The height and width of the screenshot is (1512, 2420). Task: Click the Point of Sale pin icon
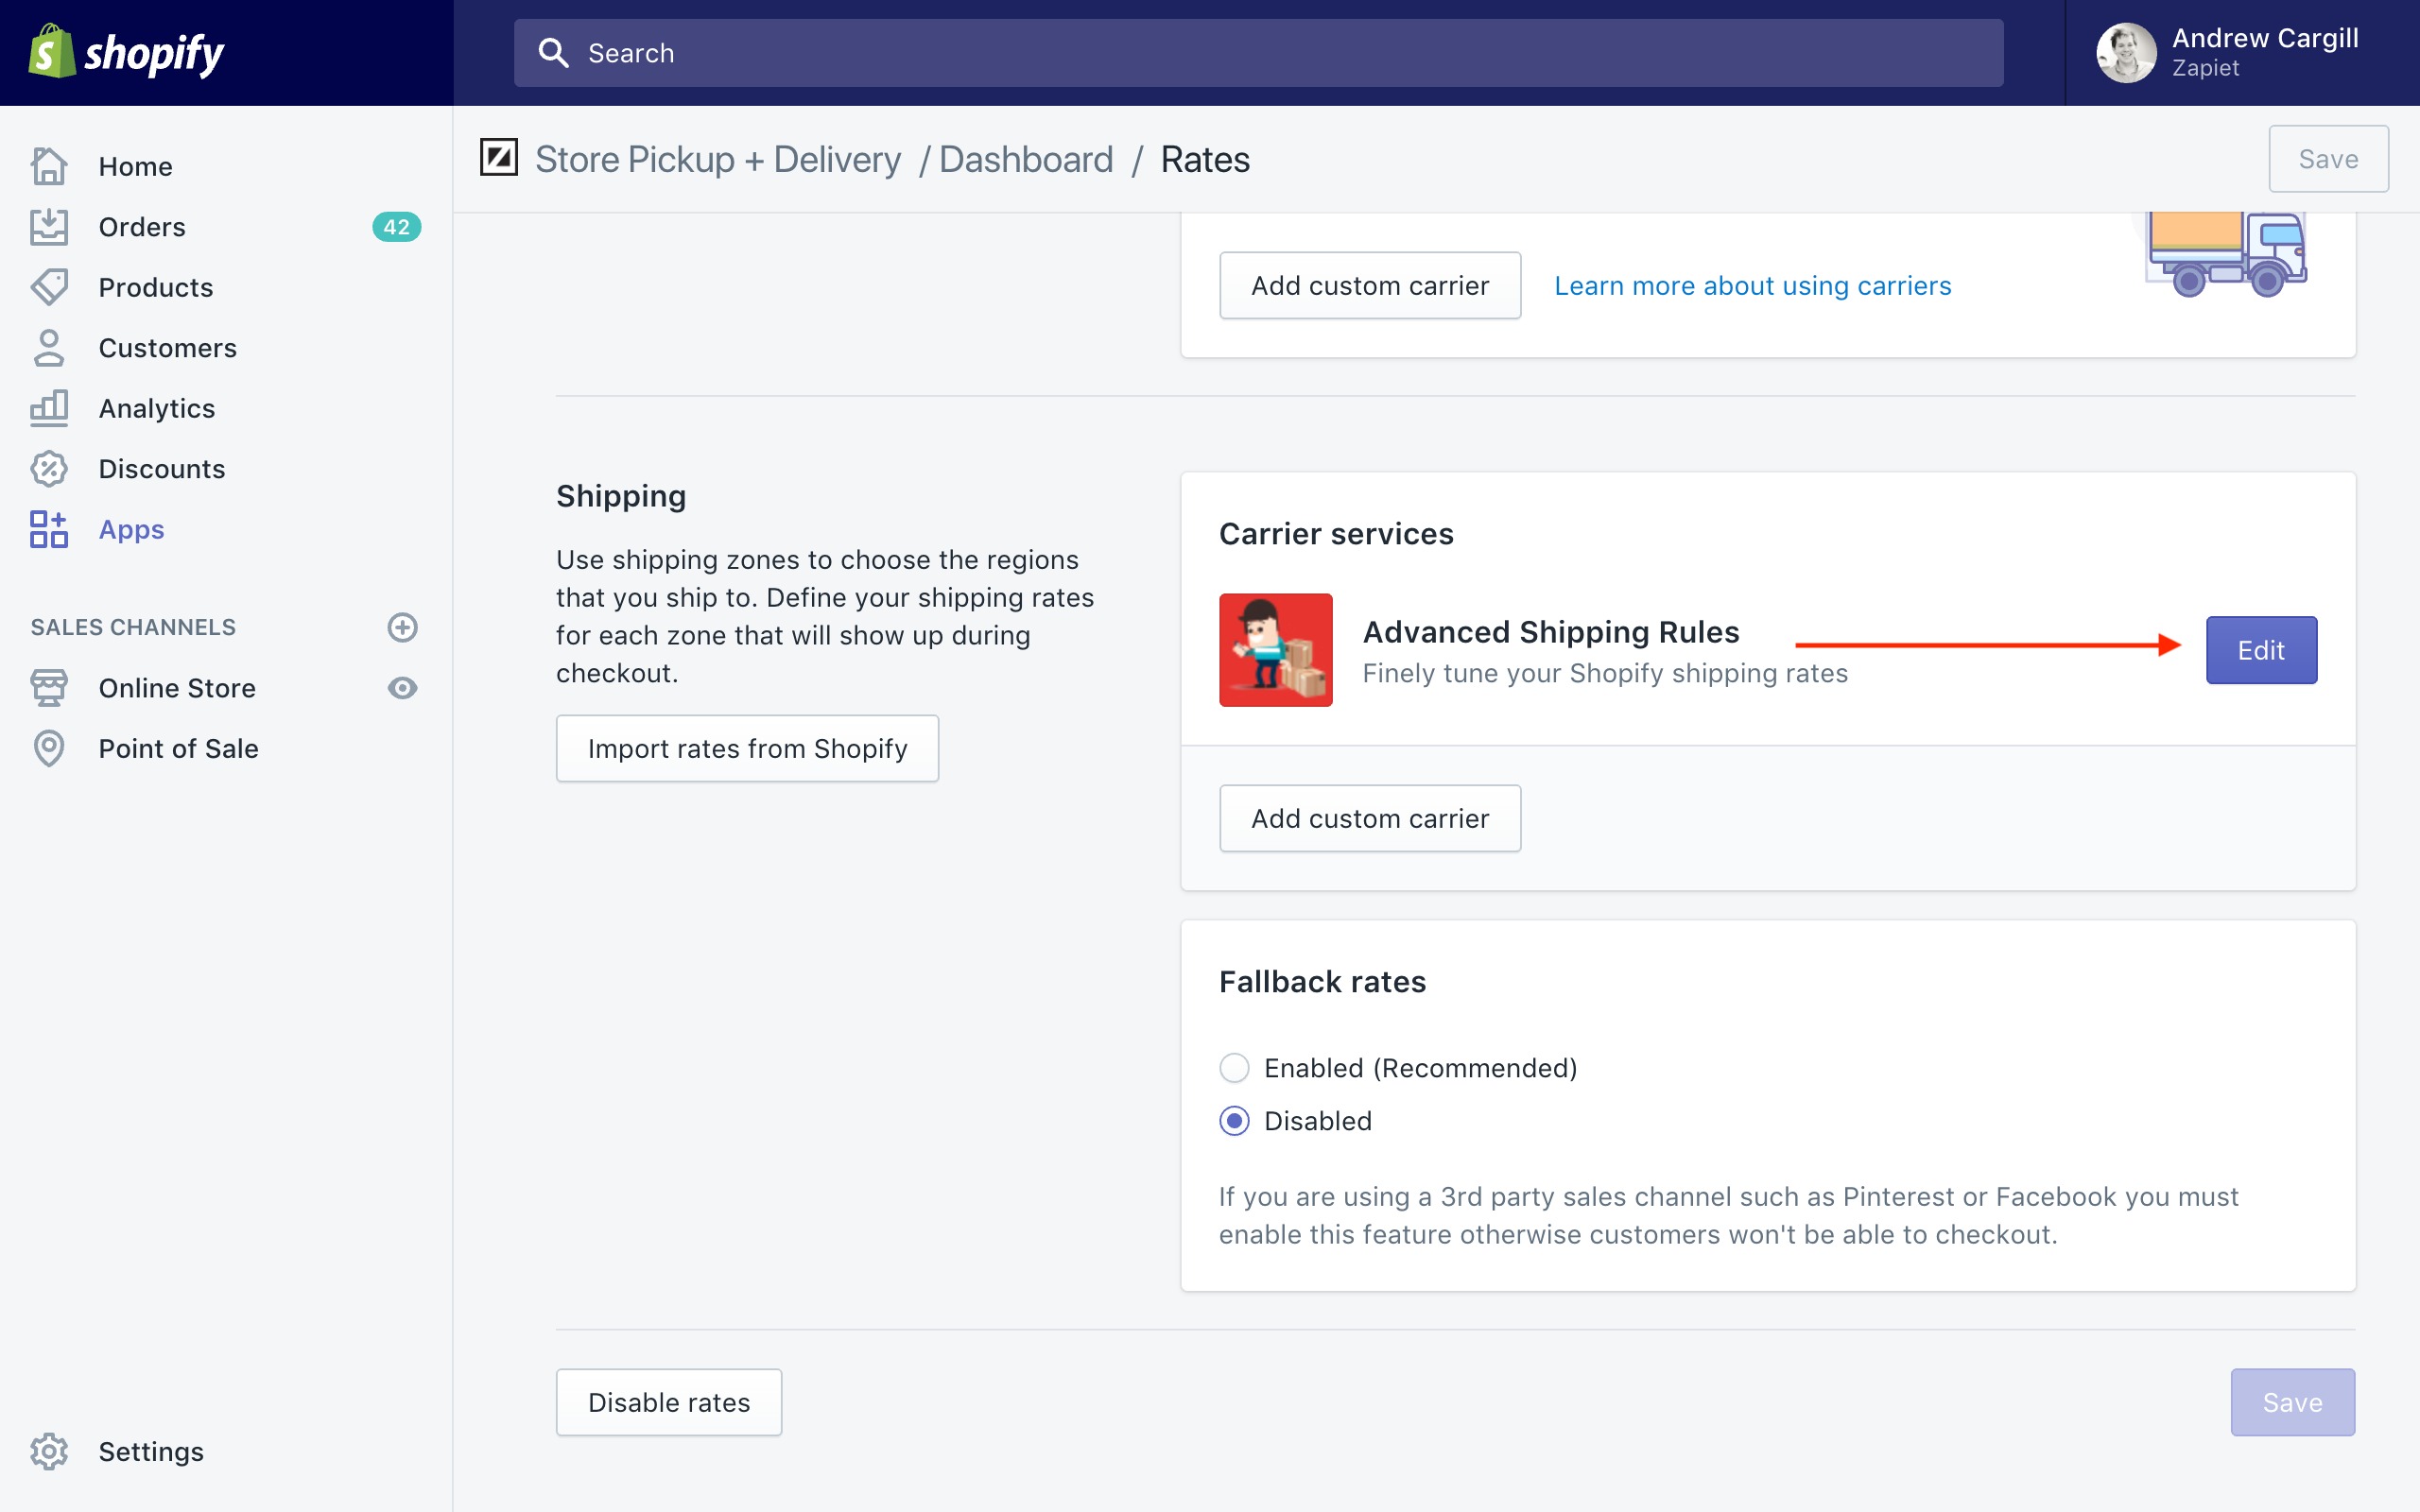coord(49,748)
